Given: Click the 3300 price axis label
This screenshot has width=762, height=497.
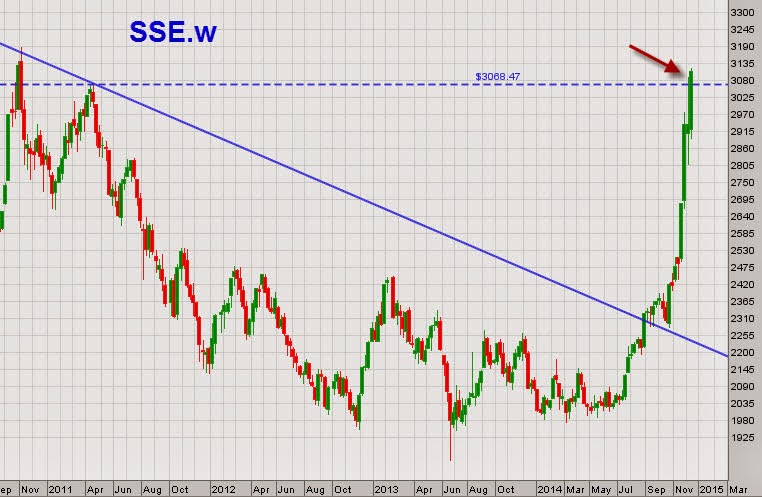Looking at the screenshot, I should (x=743, y=13).
